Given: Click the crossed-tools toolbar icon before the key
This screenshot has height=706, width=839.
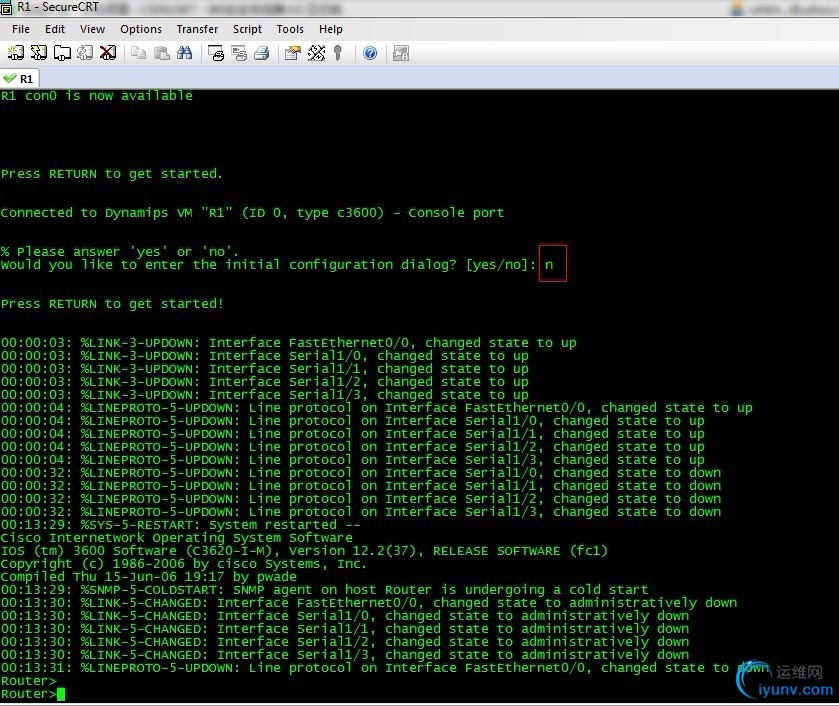Looking at the screenshot, I should click(x=316, y=53).
